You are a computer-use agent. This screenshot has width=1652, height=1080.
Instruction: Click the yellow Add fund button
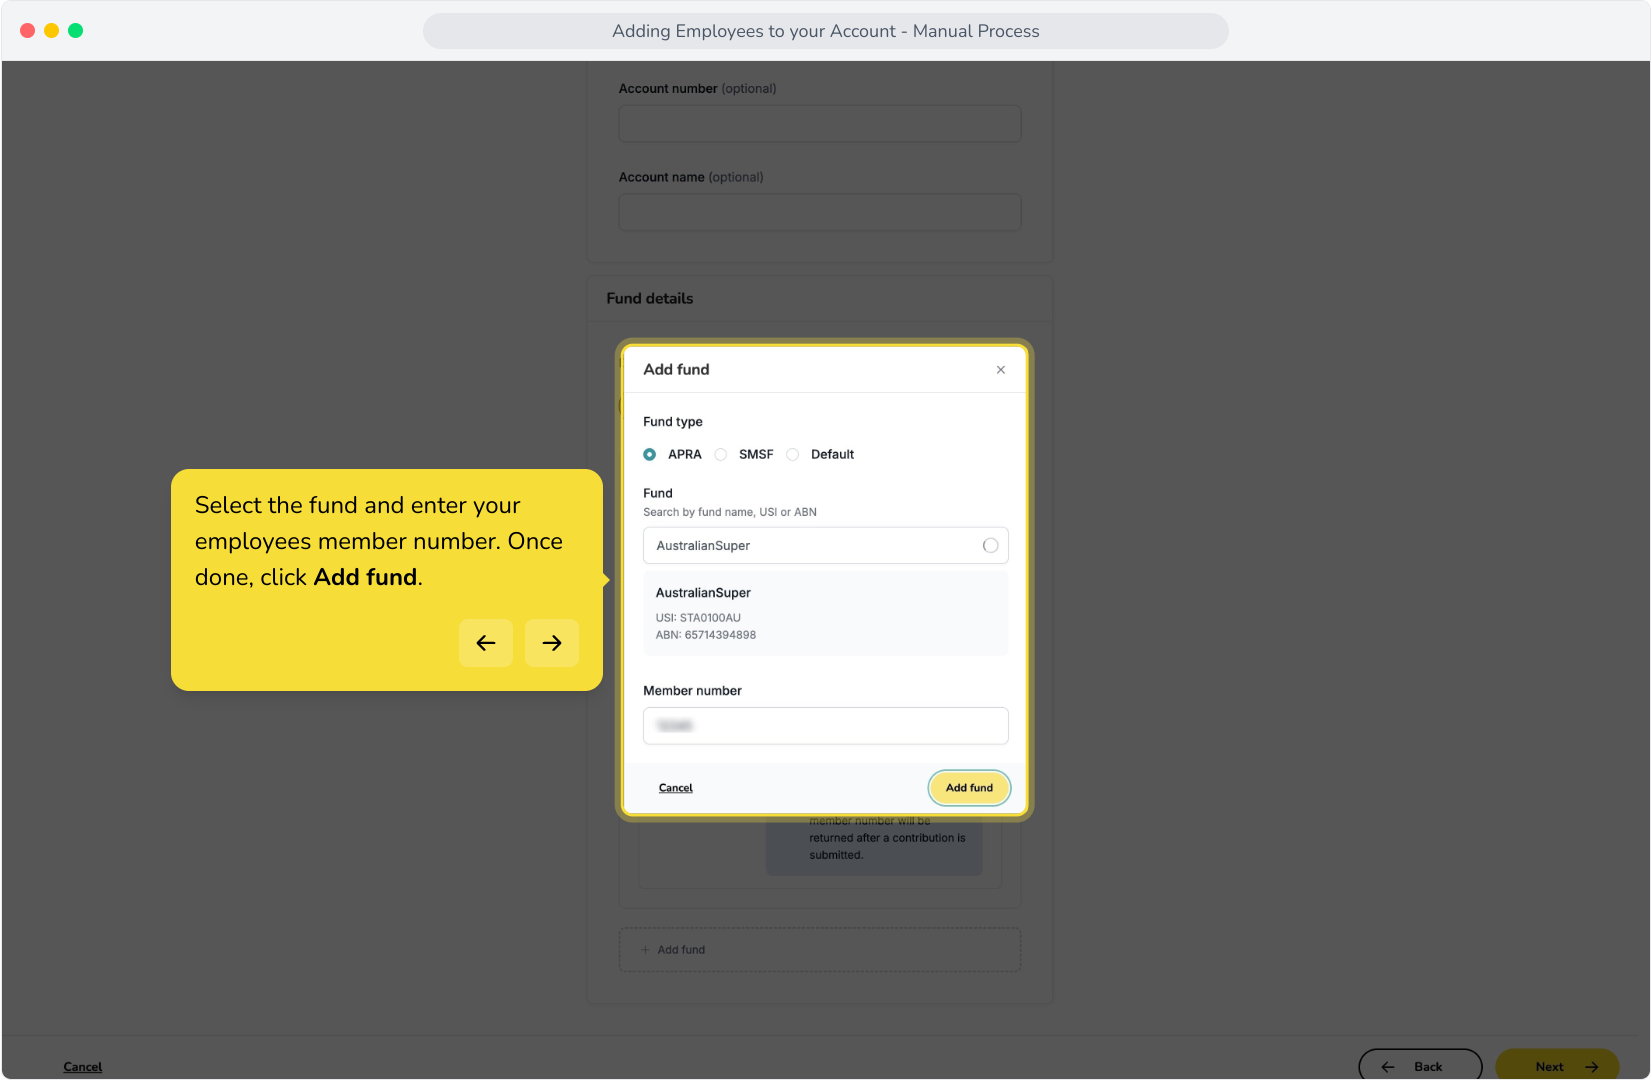click(970, 788)
